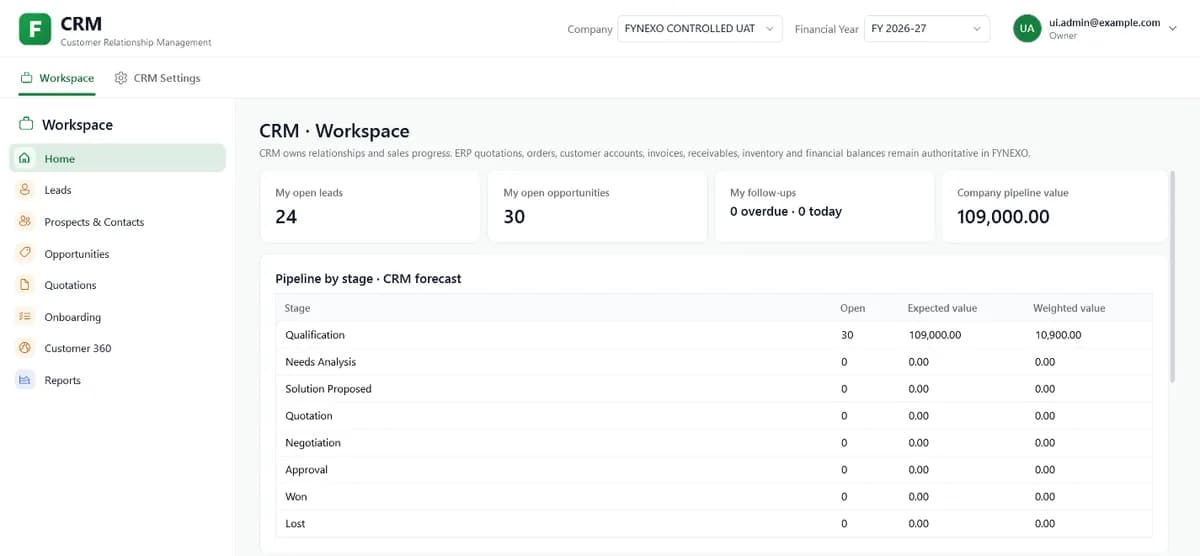Click the Qualification stage row
The image size is (1200, 556).
pyautogui.click(x=714, y=335)
